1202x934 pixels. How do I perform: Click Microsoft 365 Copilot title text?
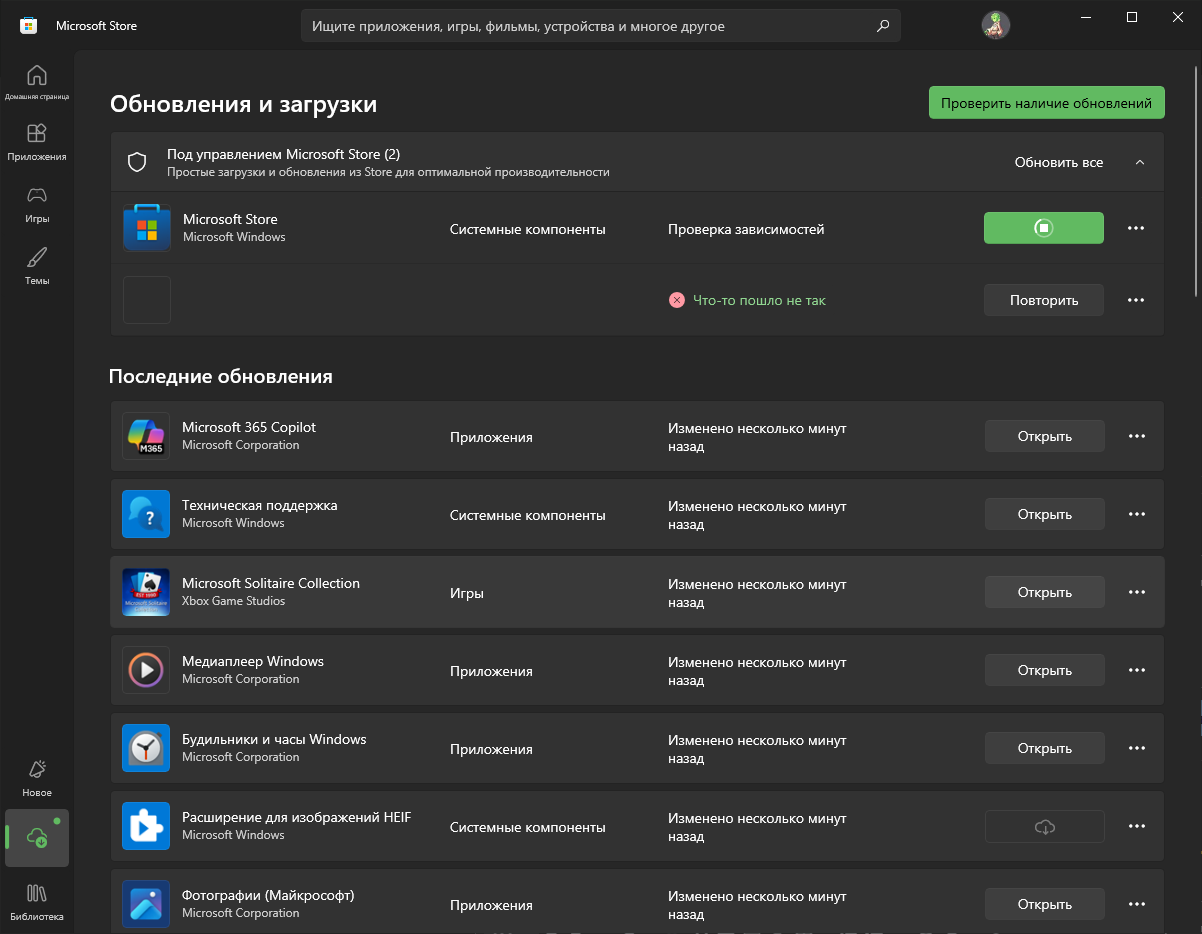pyautogui.click(x=249, y=427)
